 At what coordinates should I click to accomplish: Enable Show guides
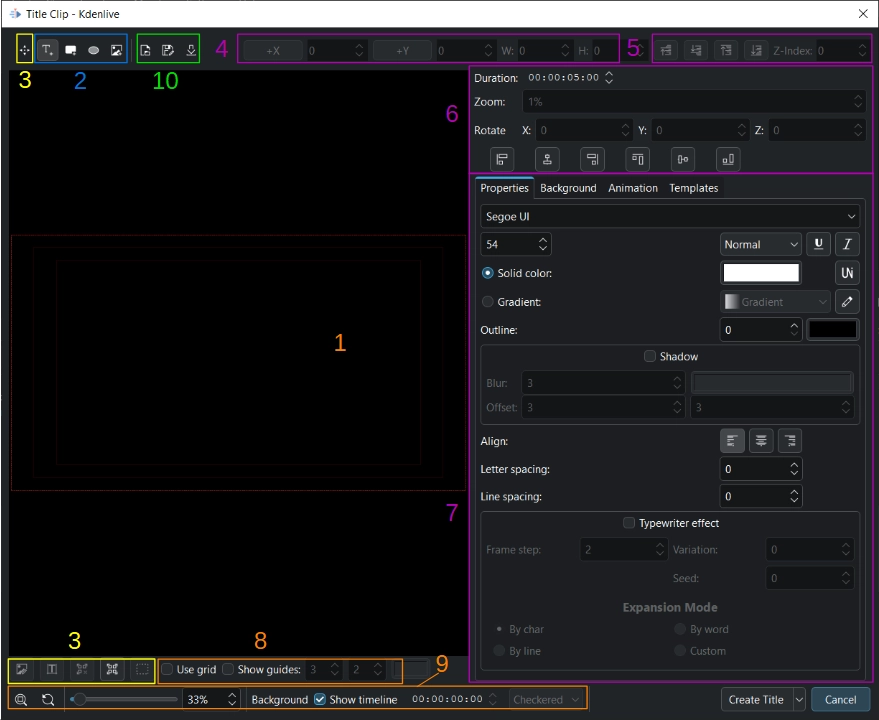pos(228,670)
